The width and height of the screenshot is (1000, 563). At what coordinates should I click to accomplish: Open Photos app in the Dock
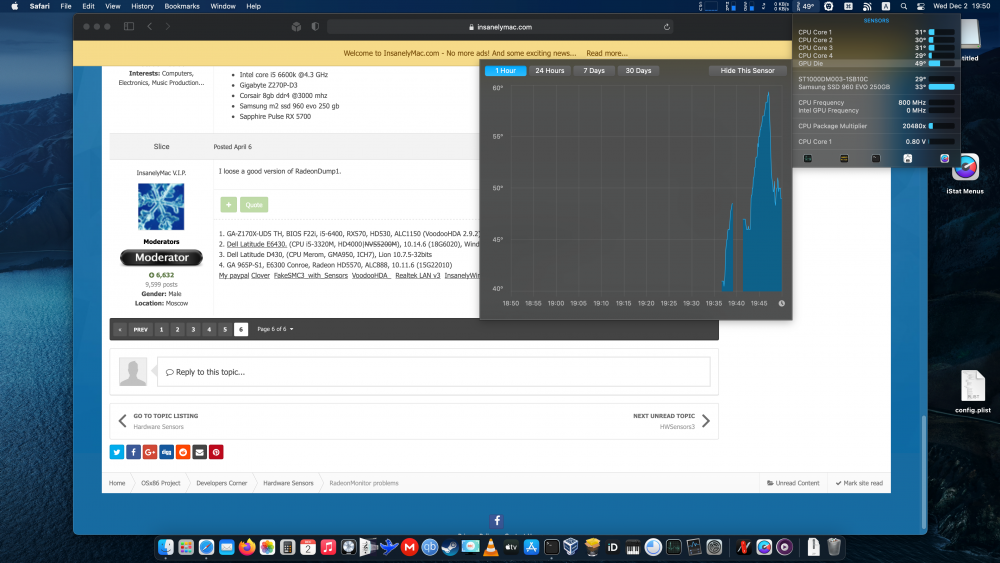pyautogui.click(x=267, y=547)
